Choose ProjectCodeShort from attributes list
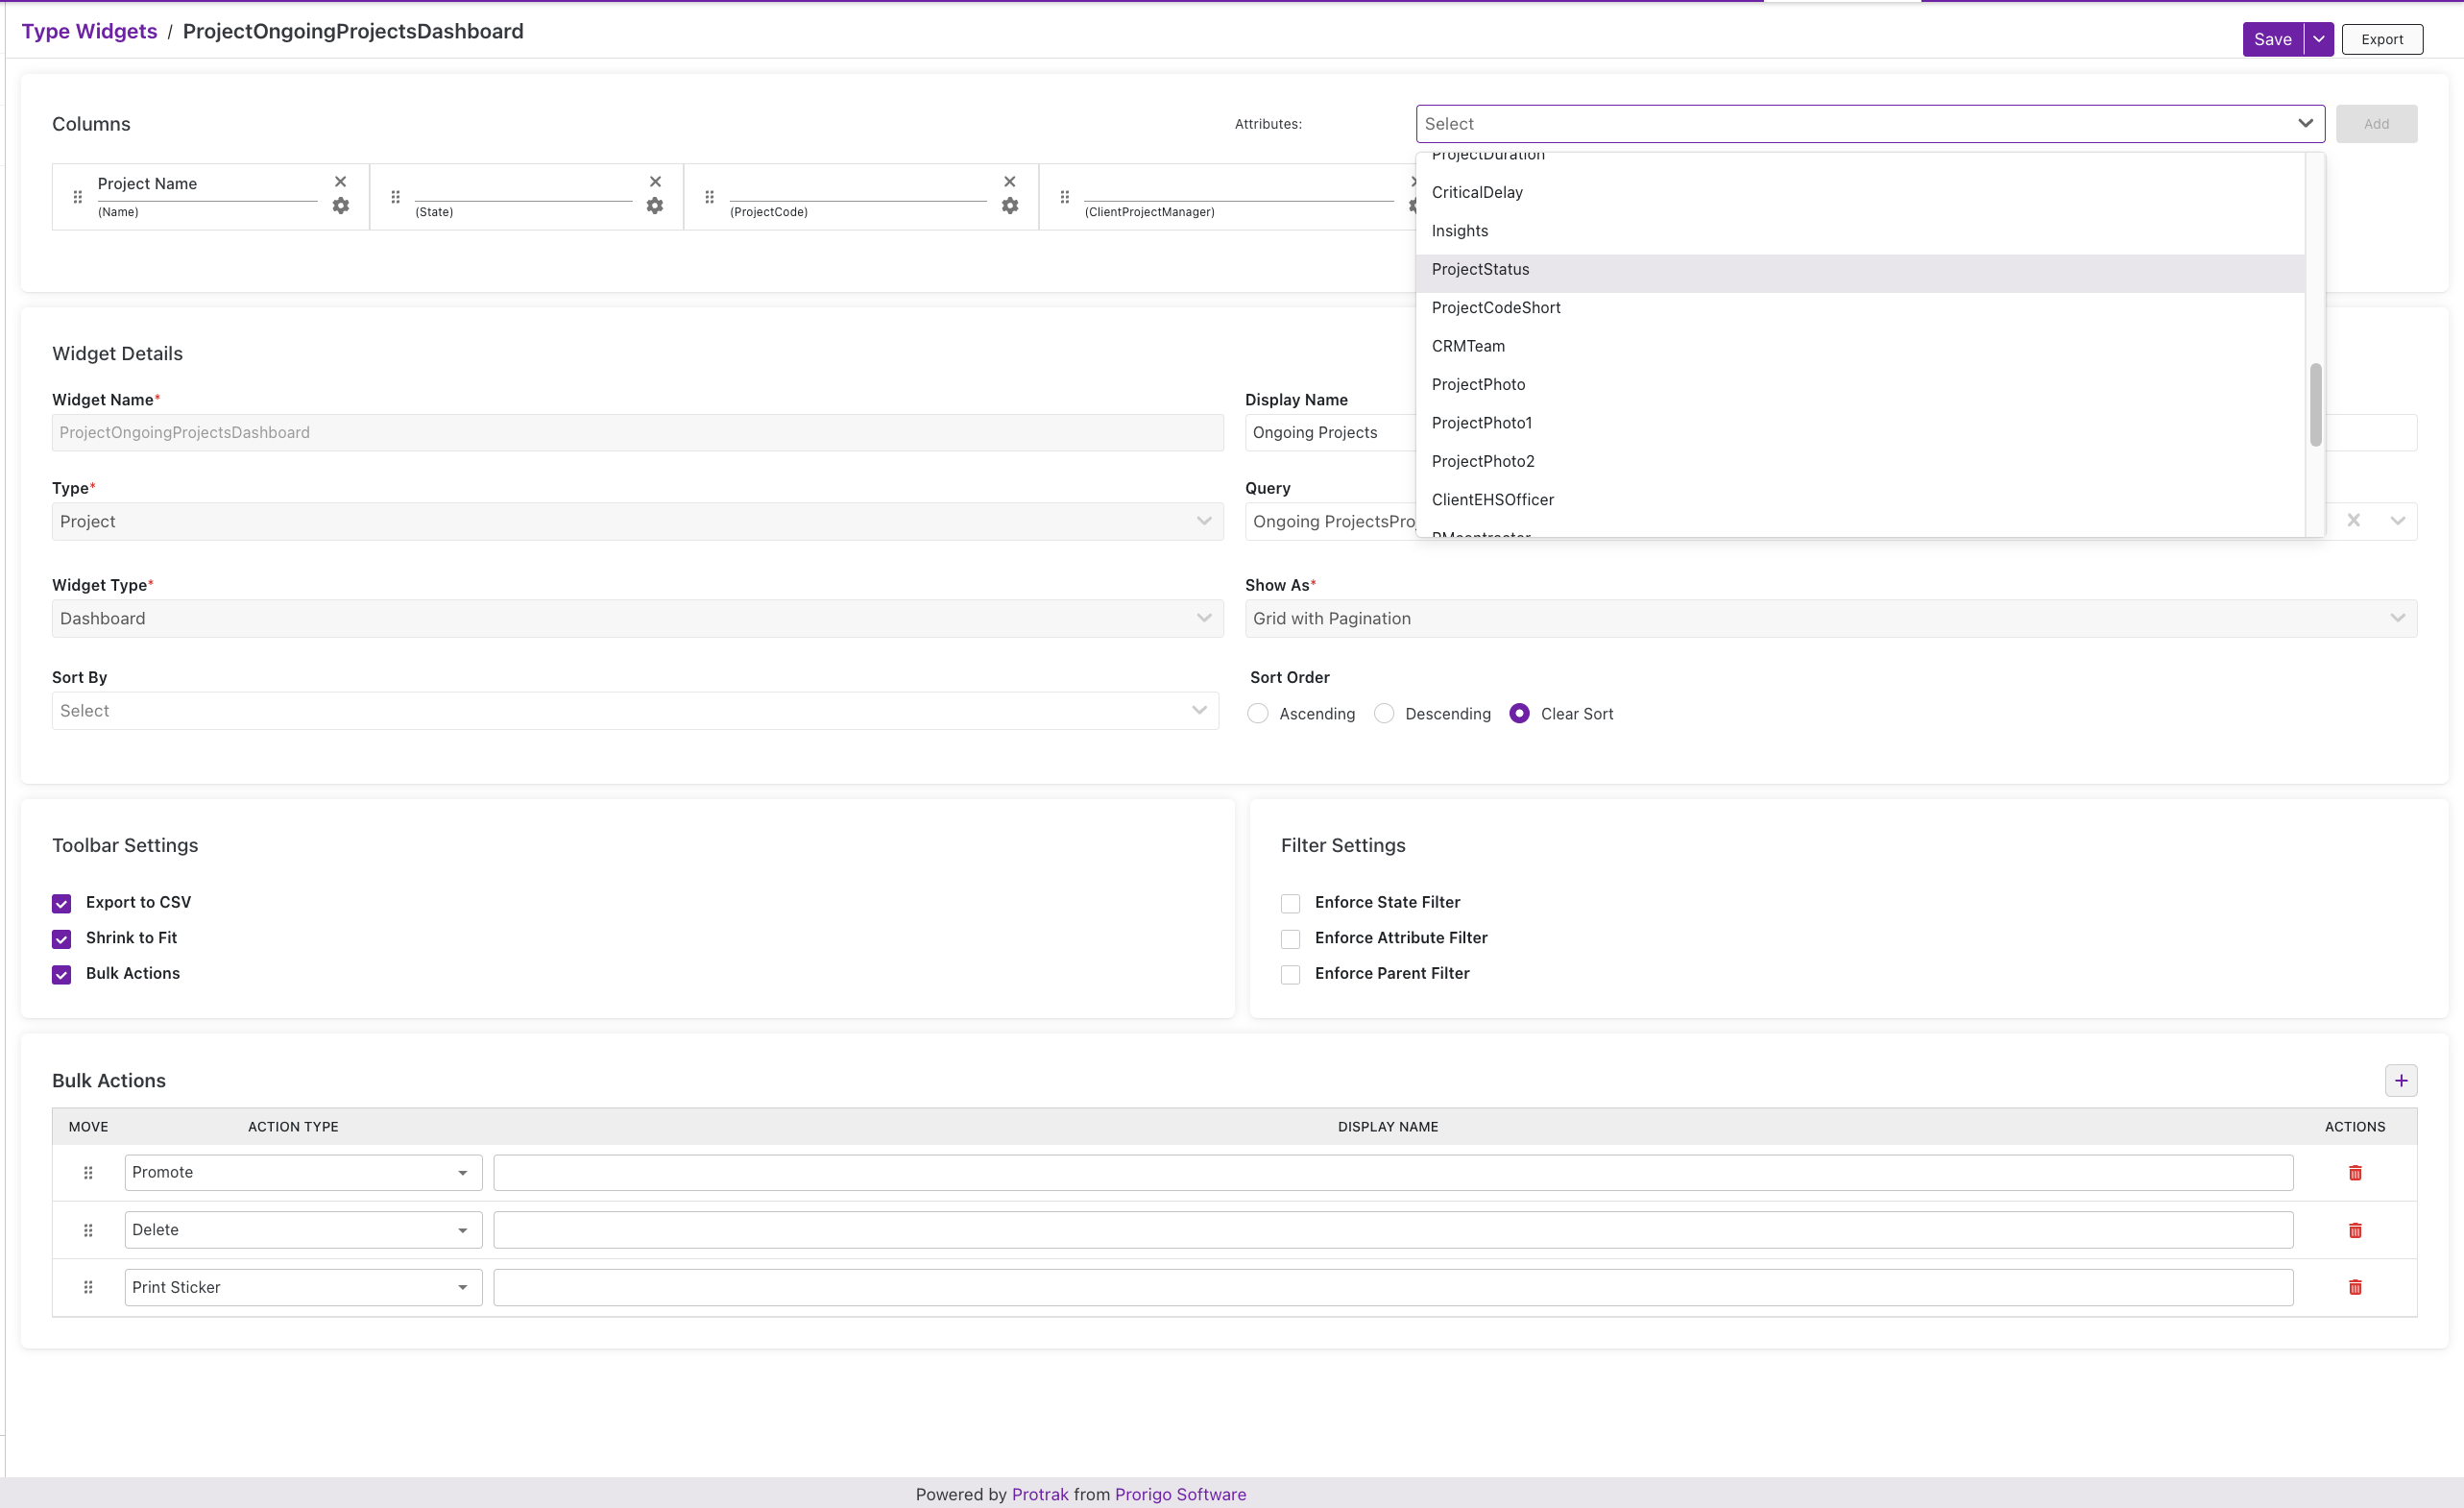2464x1508 pixels. pos(1860,308)
